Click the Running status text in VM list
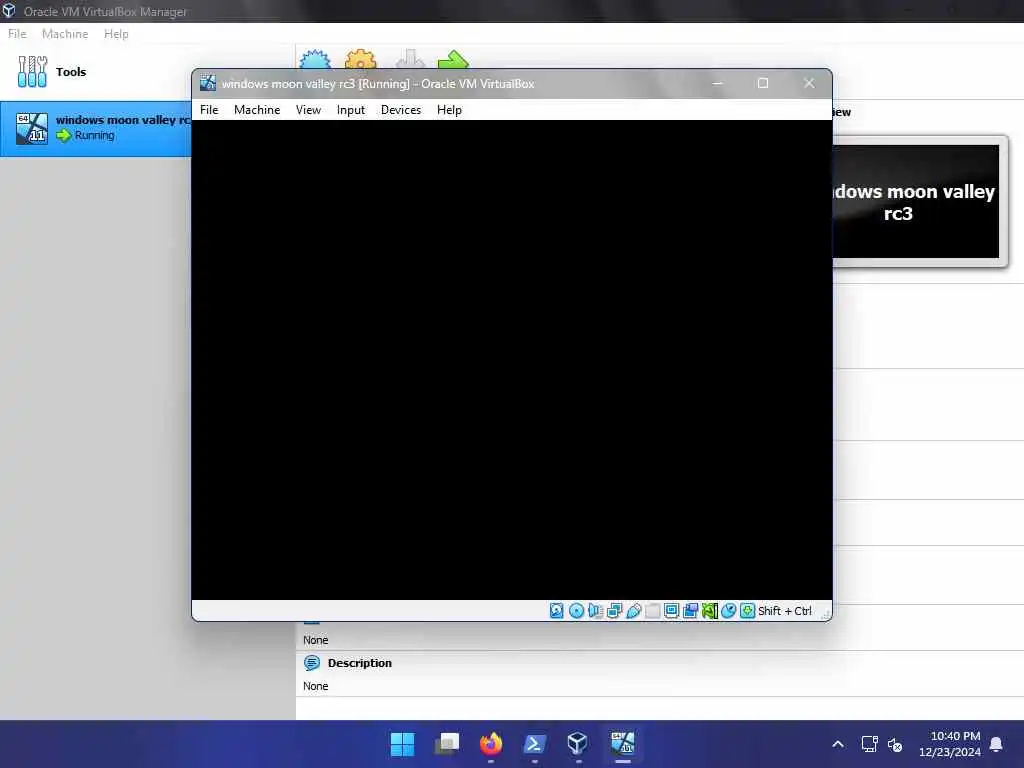1024x768 pixels. coord(95,135)
